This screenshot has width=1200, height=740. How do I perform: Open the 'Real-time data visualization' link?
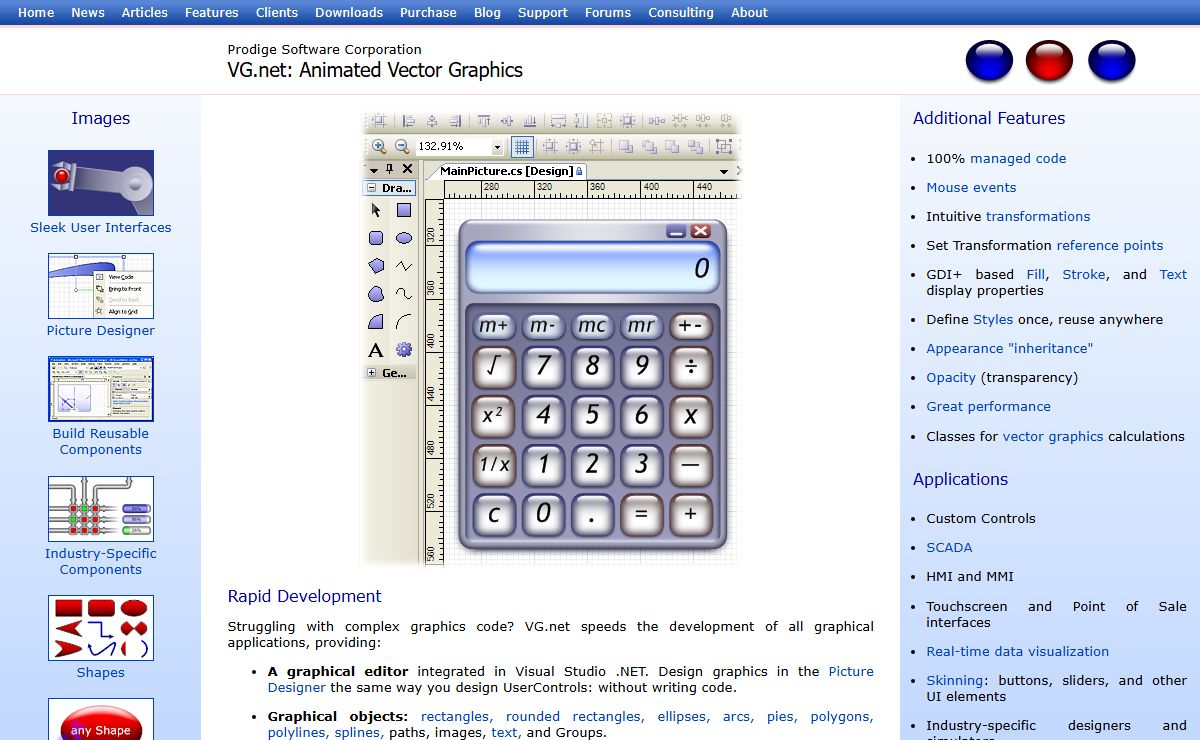1017,651
